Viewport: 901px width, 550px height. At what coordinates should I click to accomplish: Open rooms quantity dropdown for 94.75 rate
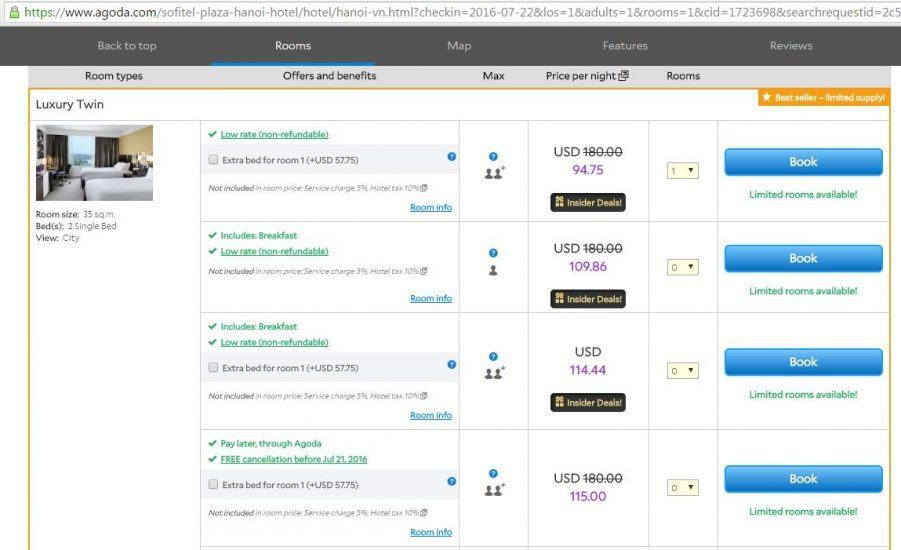[683, 171]
